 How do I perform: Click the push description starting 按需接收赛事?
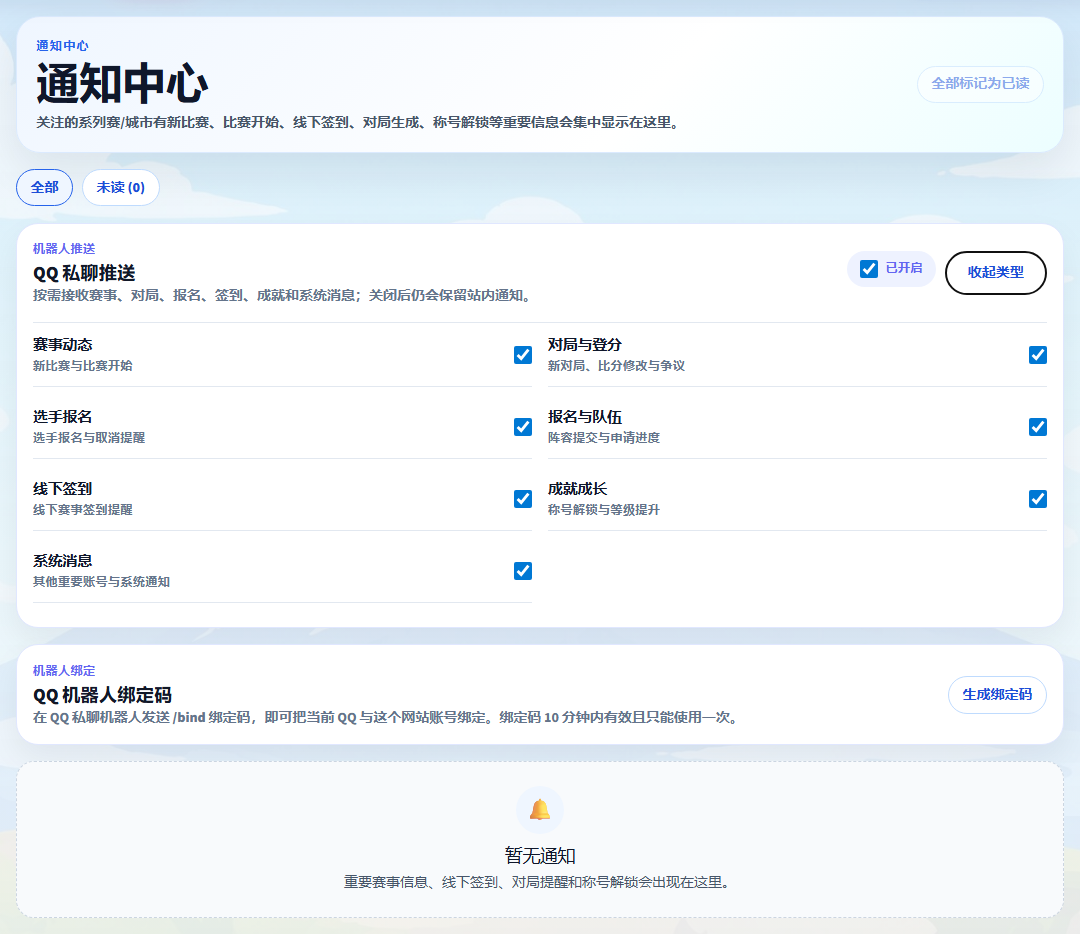tap(284, 296)
